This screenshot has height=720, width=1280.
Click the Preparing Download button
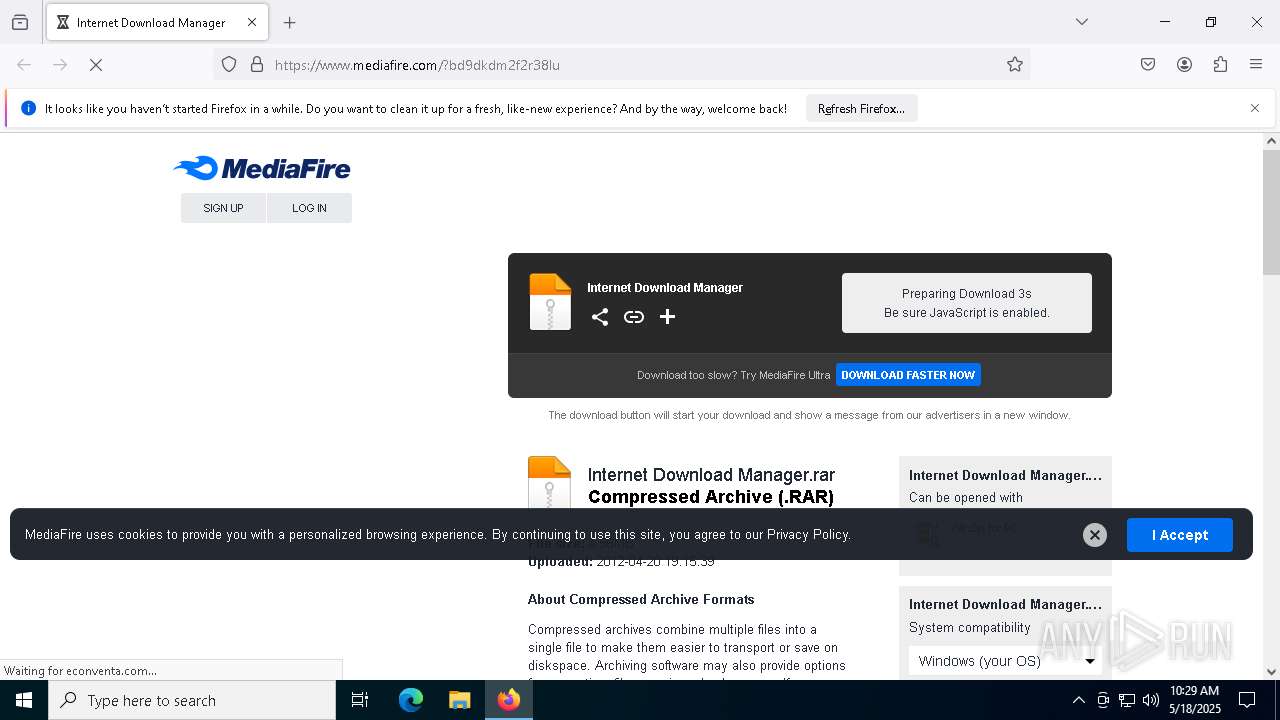point(966,303)
